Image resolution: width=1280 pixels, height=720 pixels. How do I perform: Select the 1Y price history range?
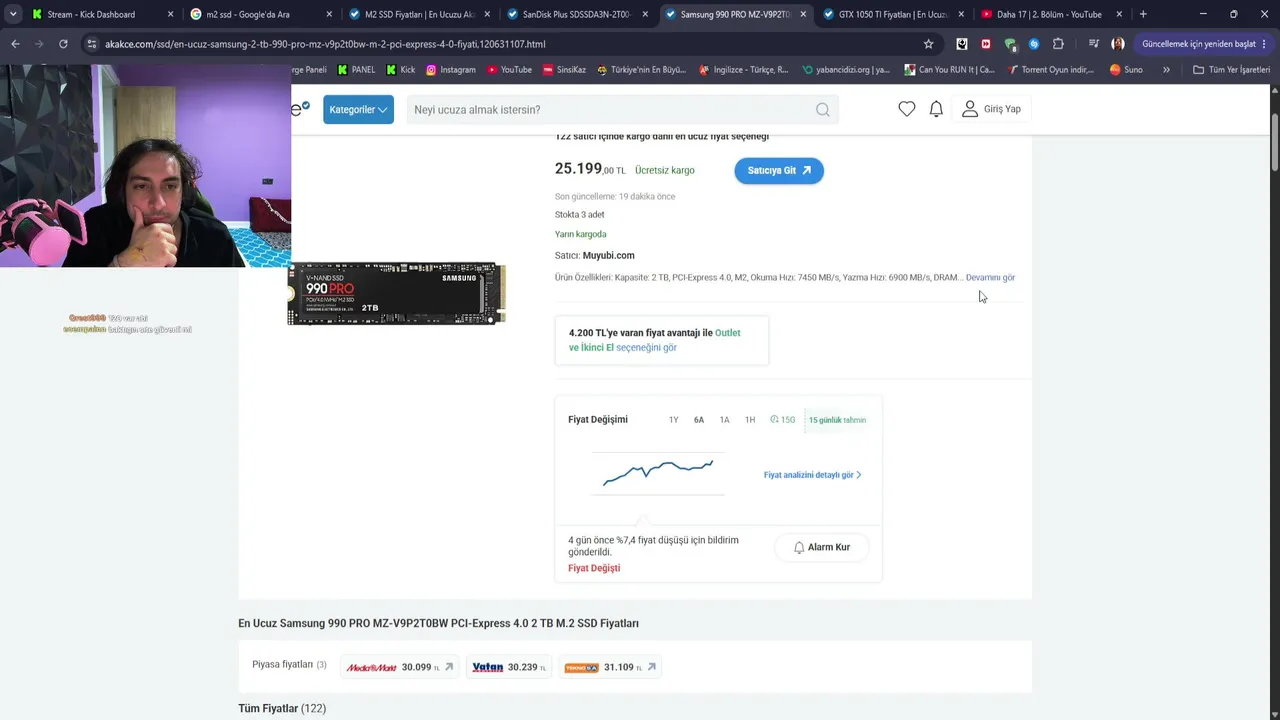pos(673,420)
